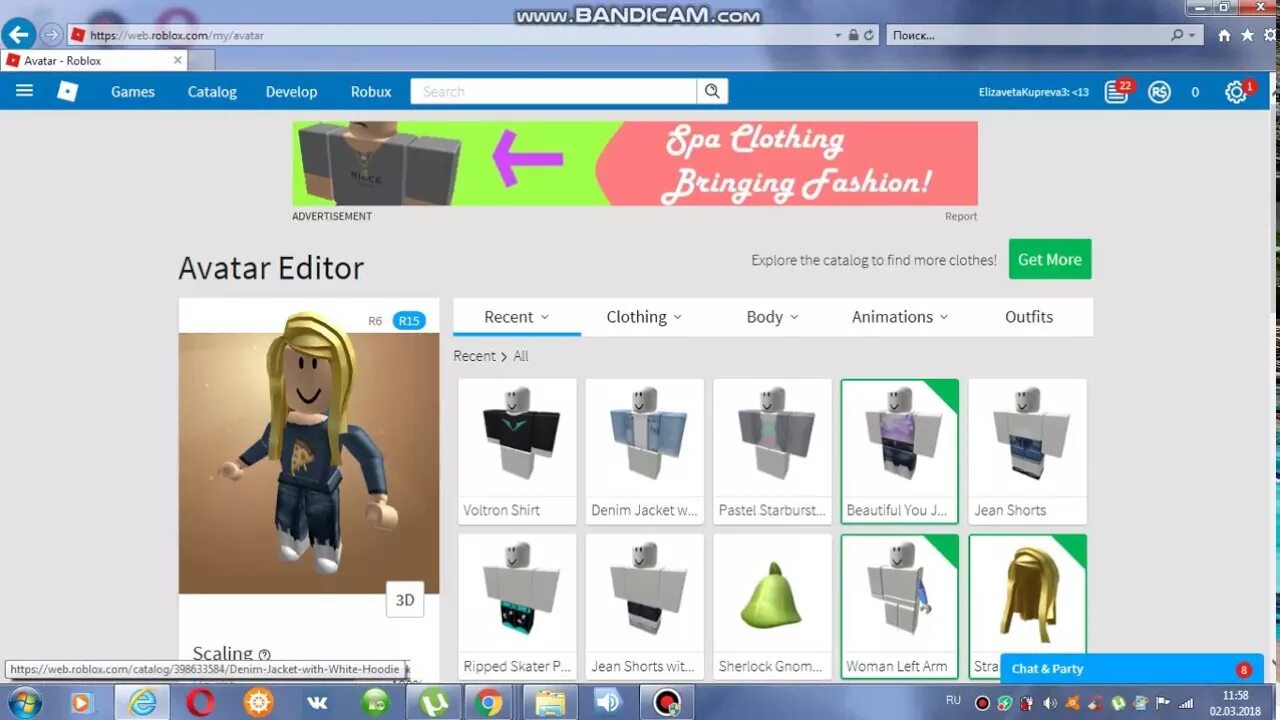Select the Sherlock Gnom... hat item
1280x720 pixels.
772,606
